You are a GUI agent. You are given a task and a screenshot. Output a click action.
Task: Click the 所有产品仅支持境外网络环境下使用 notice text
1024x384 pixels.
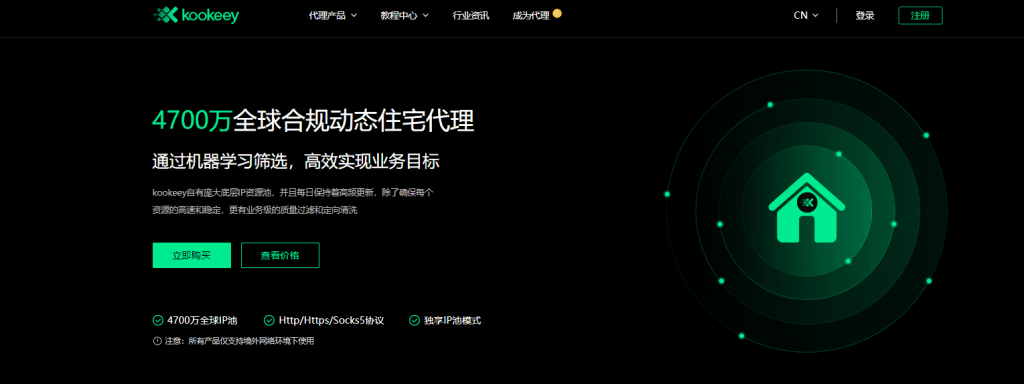click(x=251, y=341)
